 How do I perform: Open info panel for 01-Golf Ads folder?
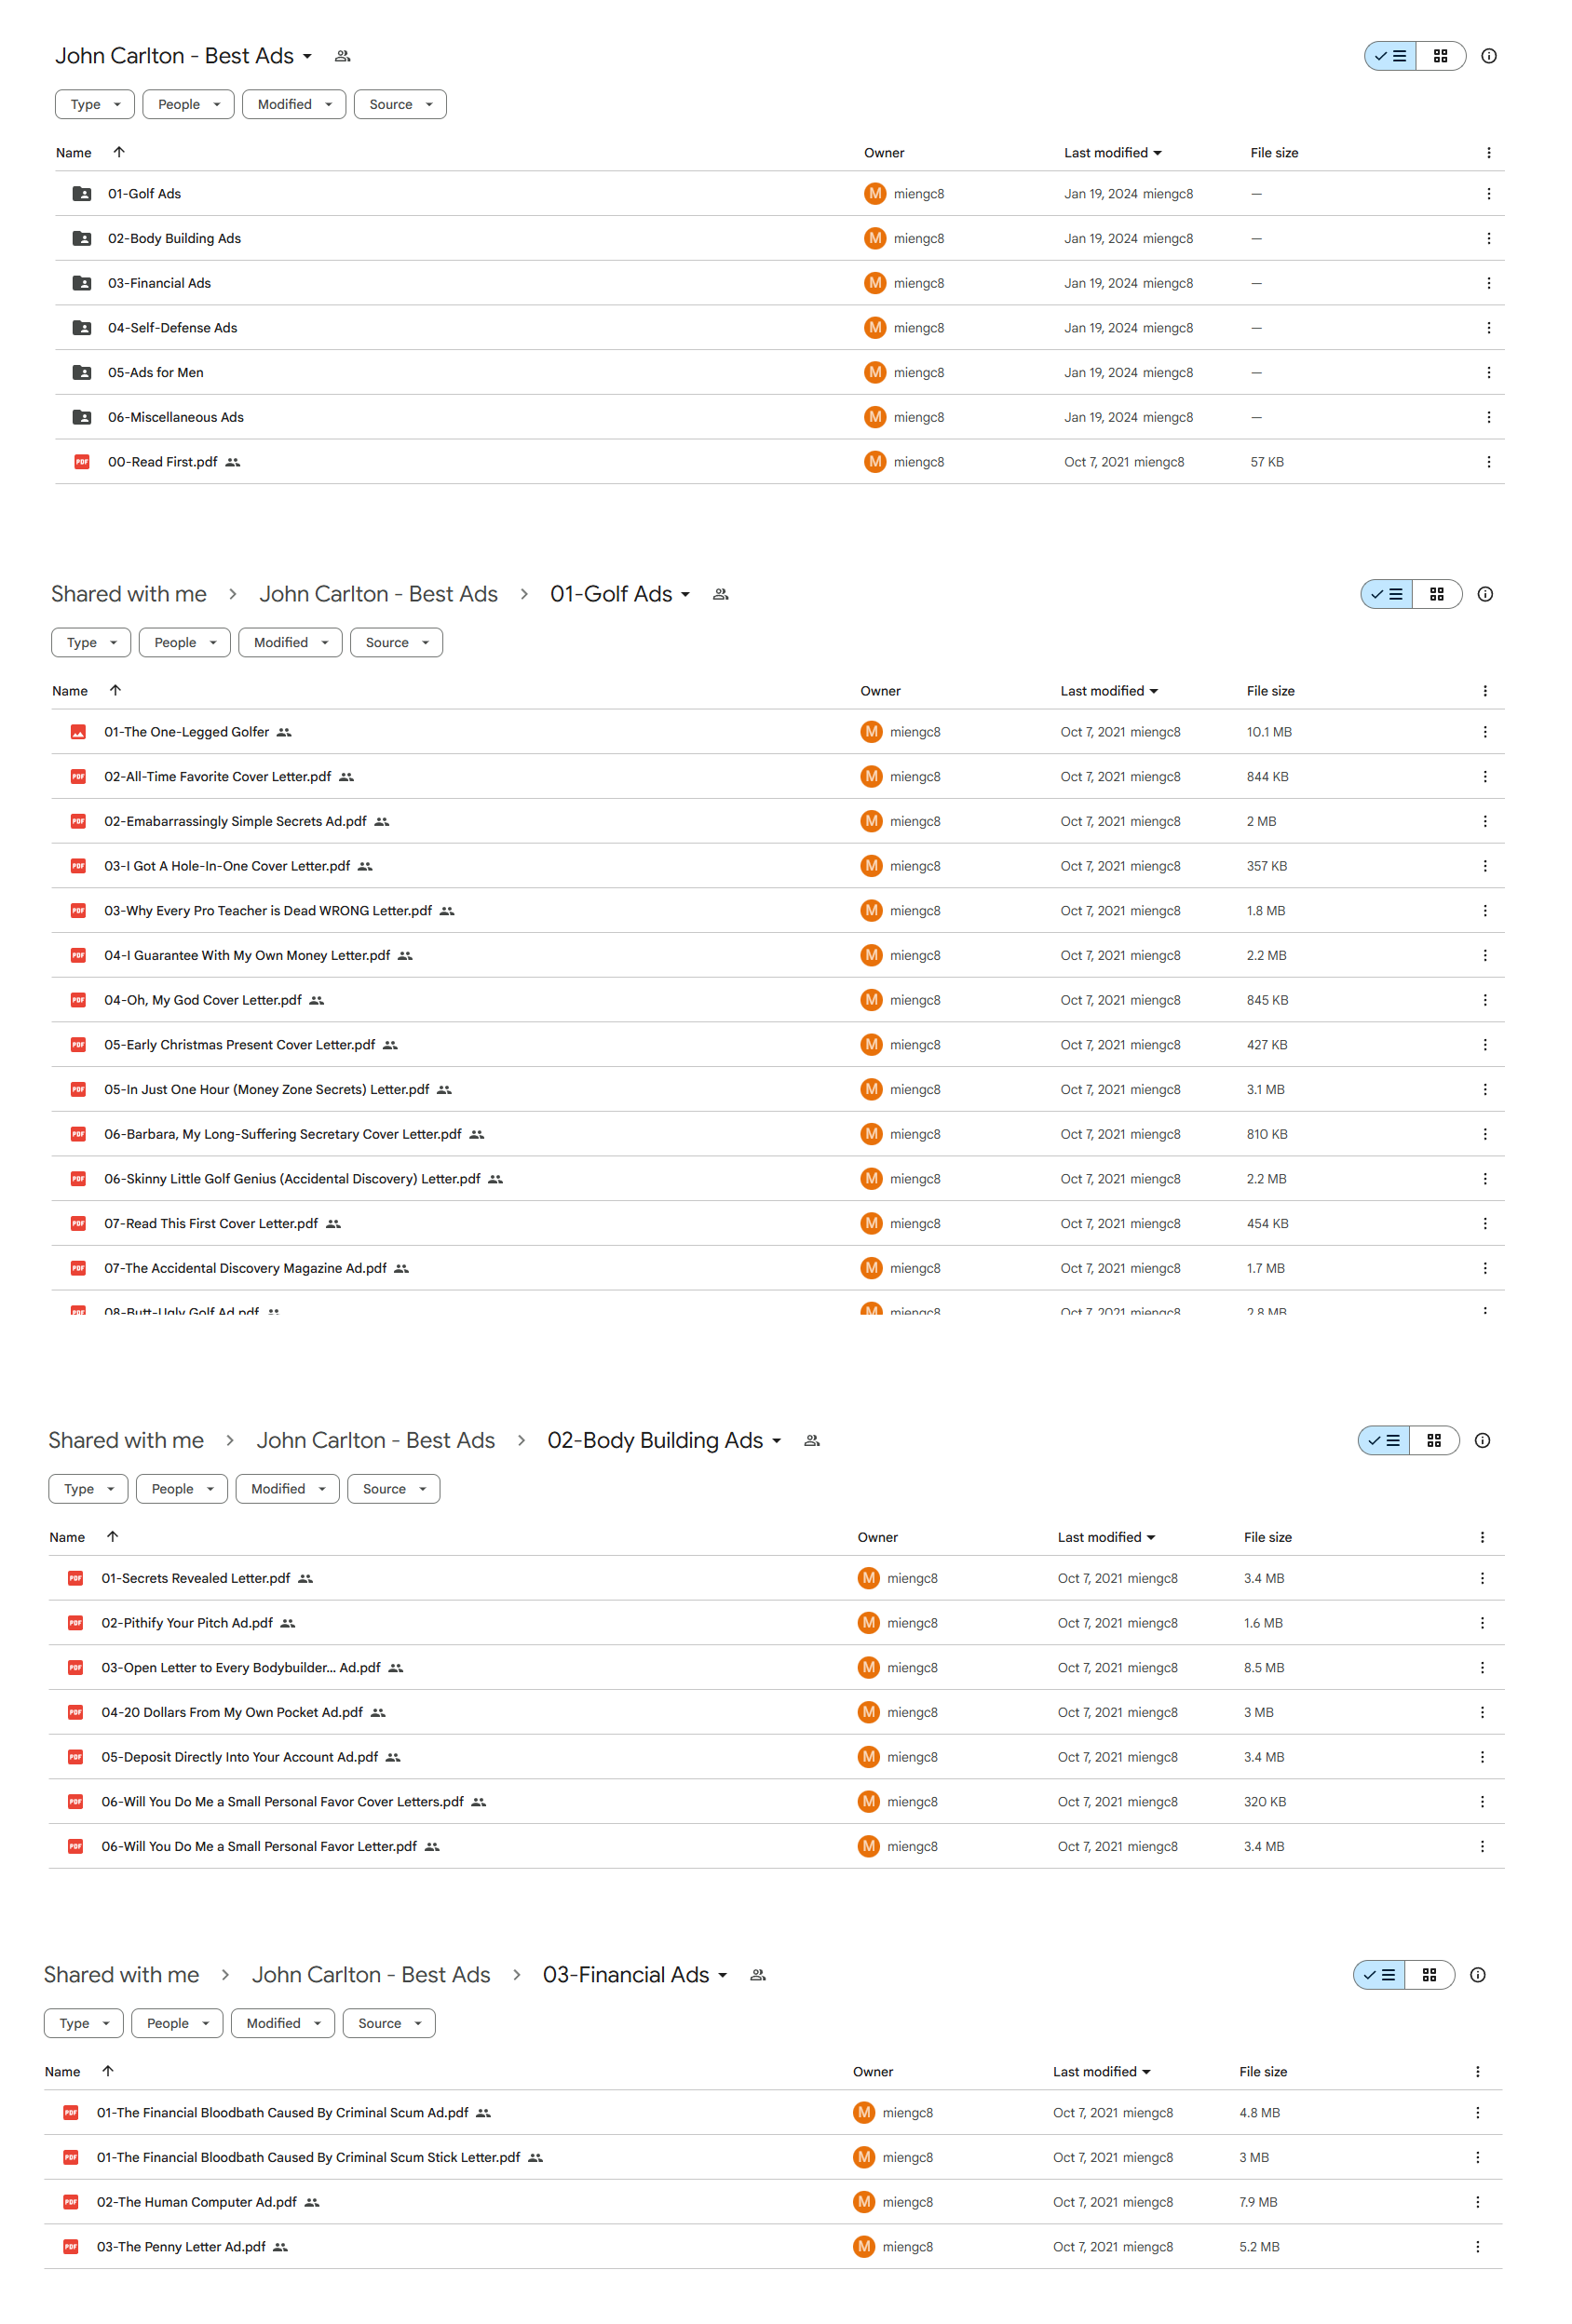pos(1485,594)
